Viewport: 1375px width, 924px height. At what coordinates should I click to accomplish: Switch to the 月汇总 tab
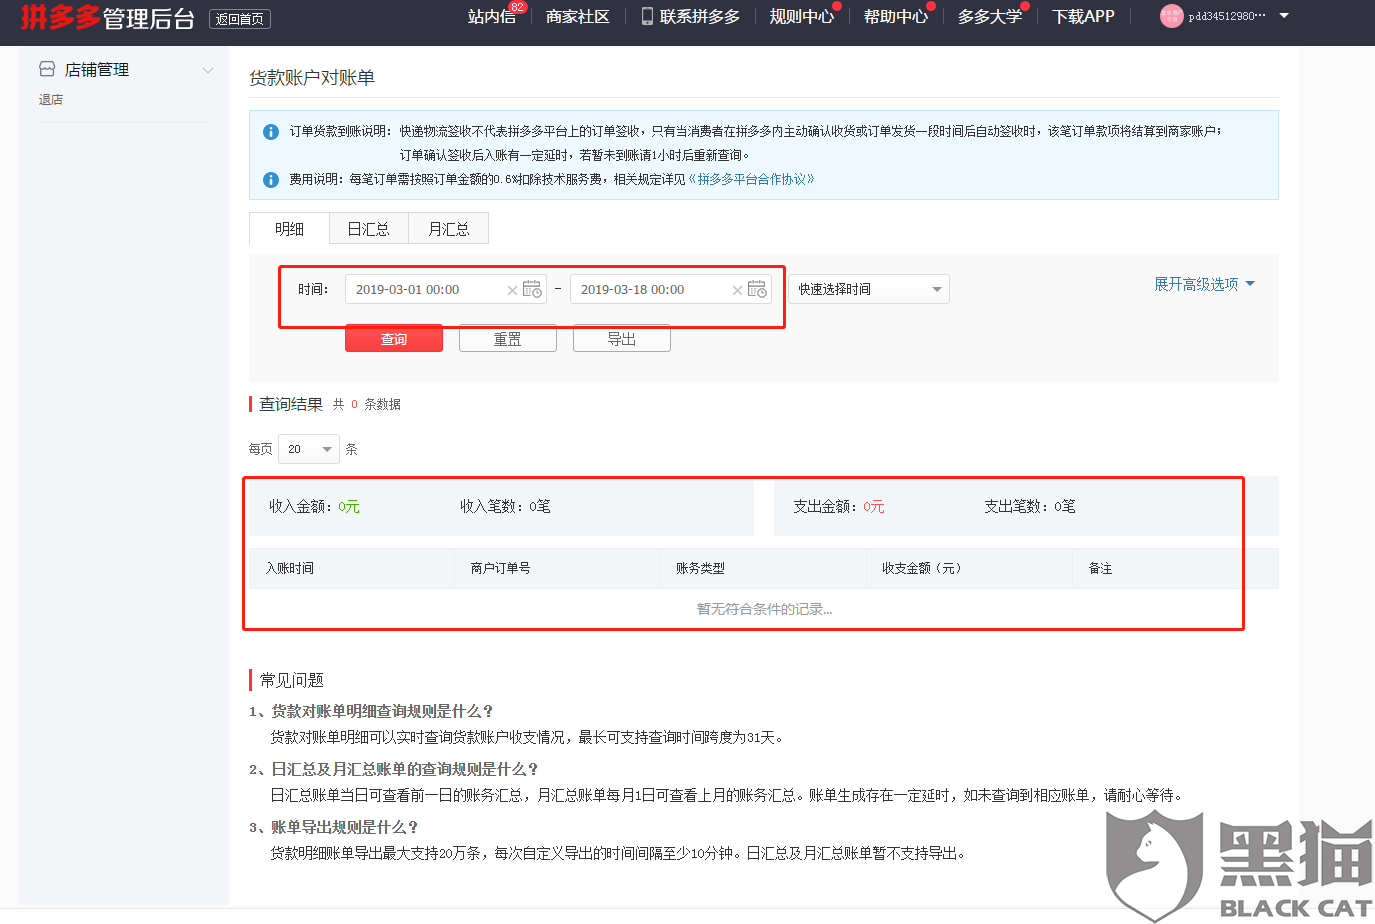tap(449, 229)
